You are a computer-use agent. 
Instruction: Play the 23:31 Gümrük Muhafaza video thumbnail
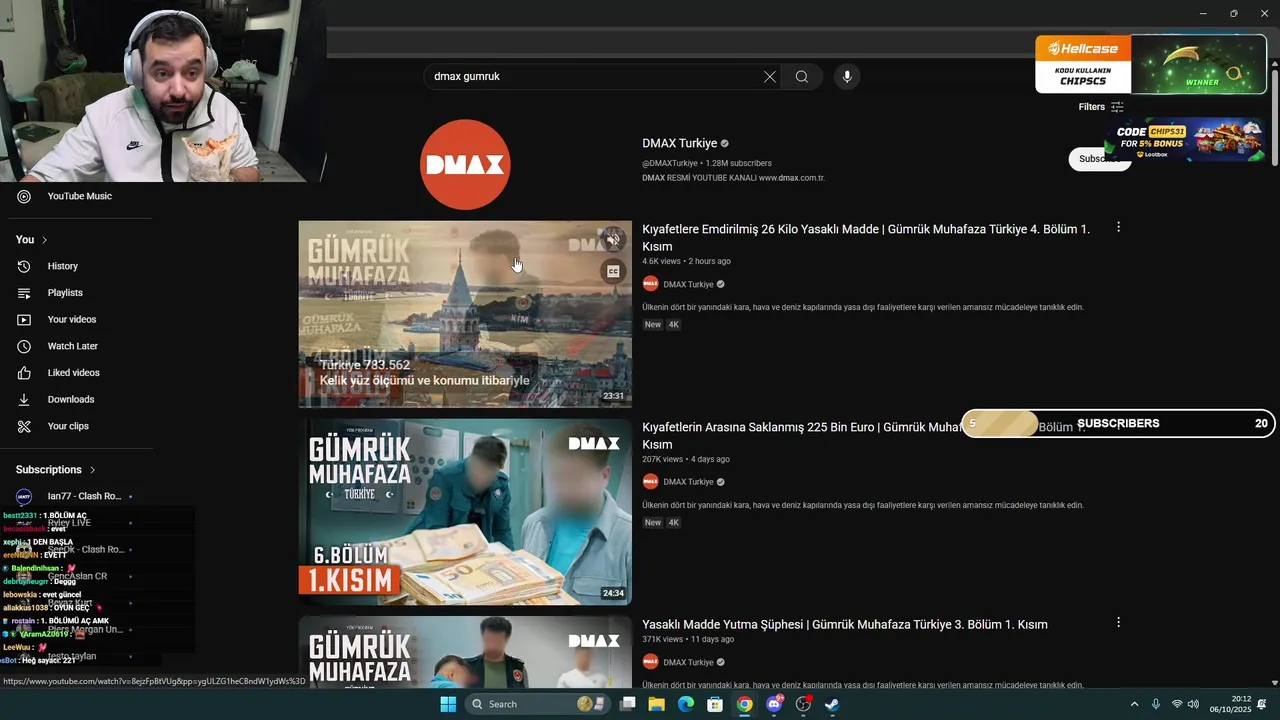tap(465, 314)
